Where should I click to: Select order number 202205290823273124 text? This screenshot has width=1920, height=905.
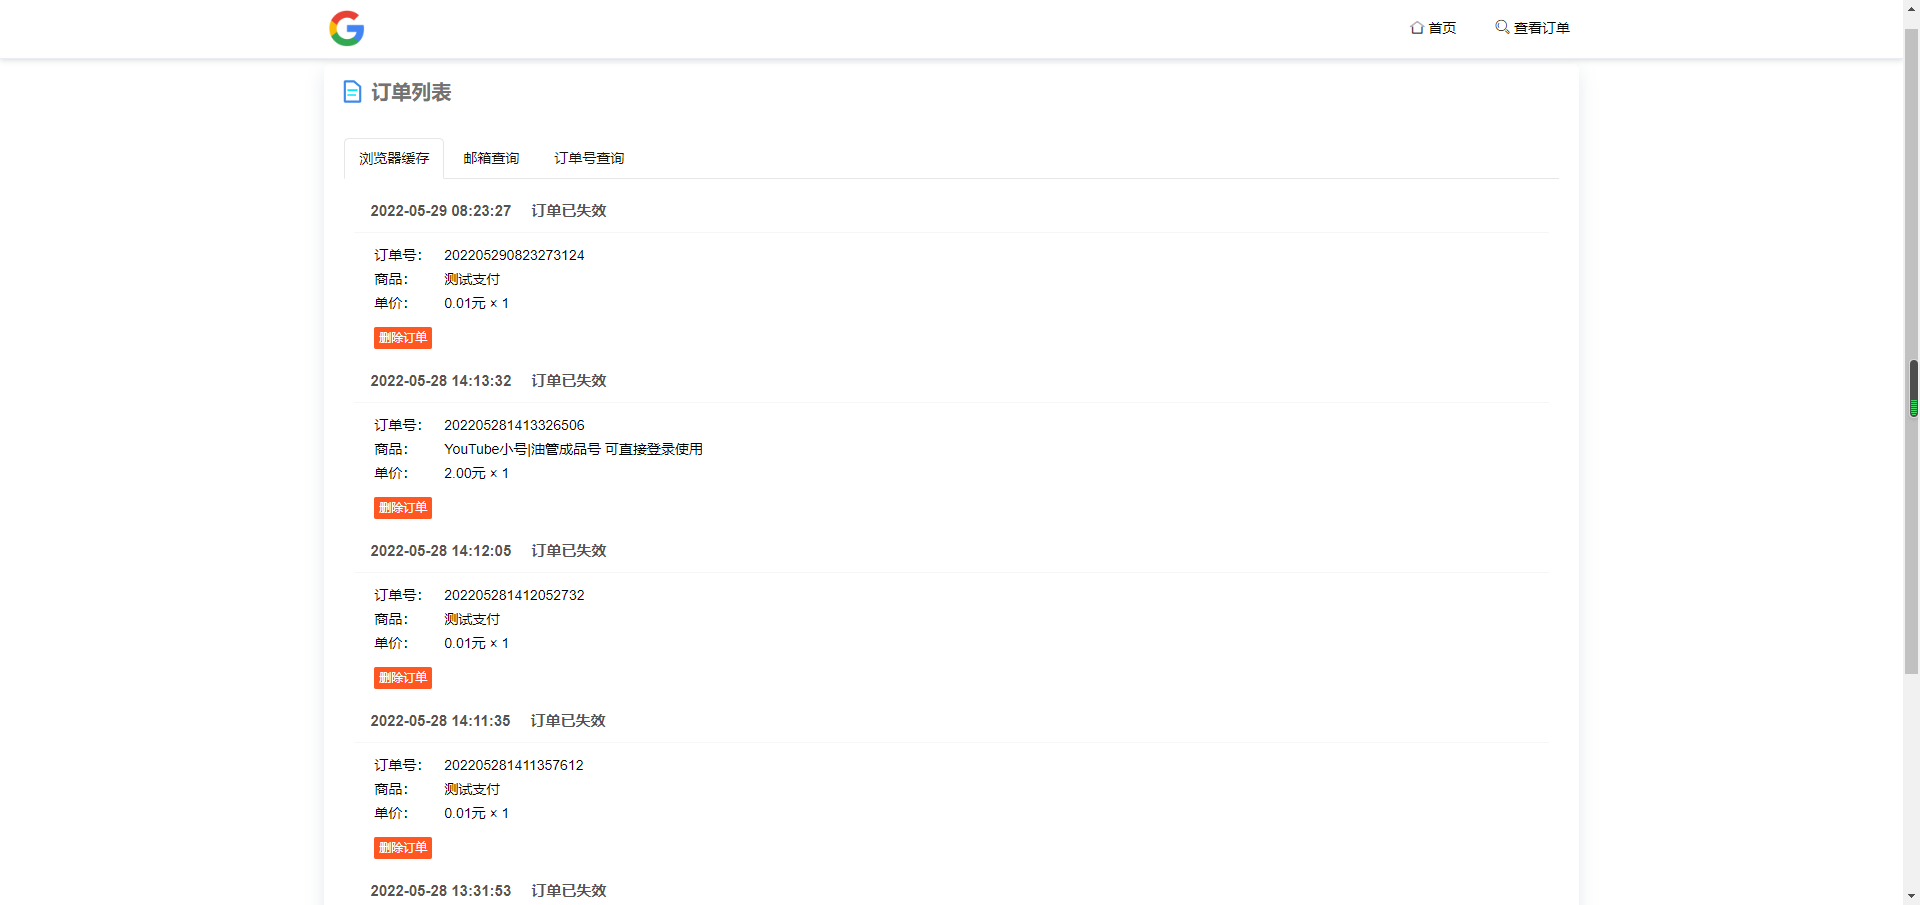click(514, 255)
